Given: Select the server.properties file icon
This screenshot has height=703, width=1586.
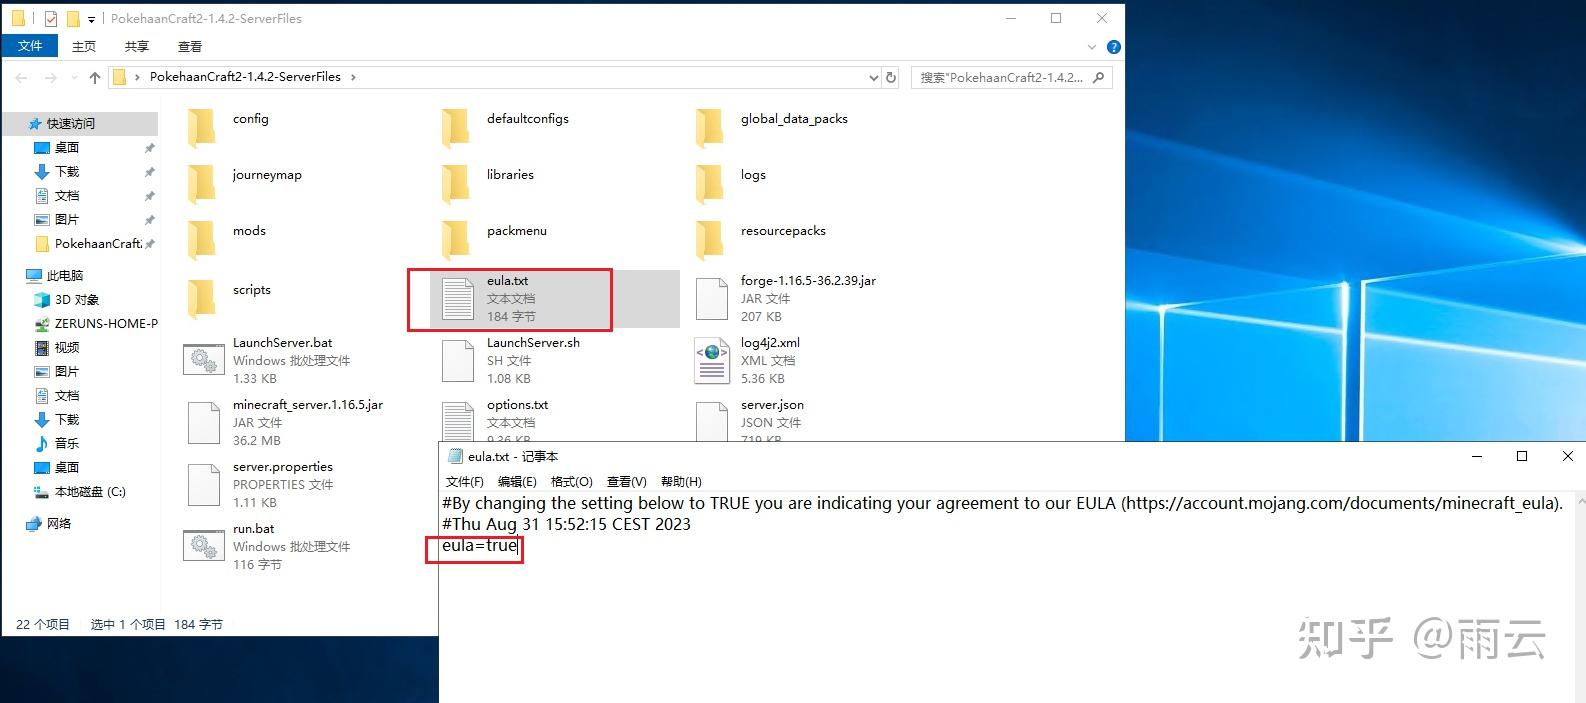Looking at the screenshot, I should coord(204,485).
